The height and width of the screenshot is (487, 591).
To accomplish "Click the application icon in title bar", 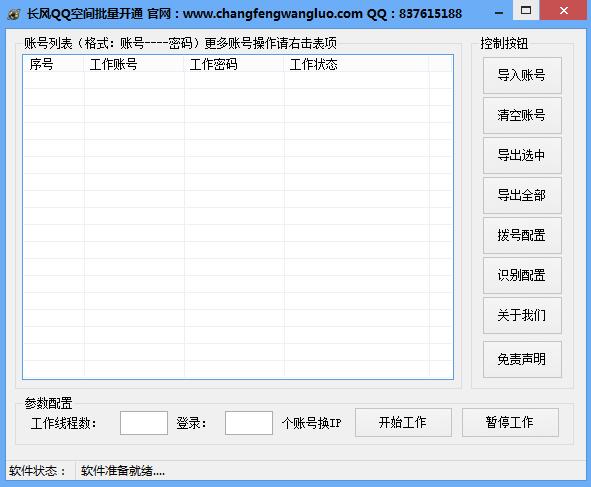I will click(x=14, y=15).
